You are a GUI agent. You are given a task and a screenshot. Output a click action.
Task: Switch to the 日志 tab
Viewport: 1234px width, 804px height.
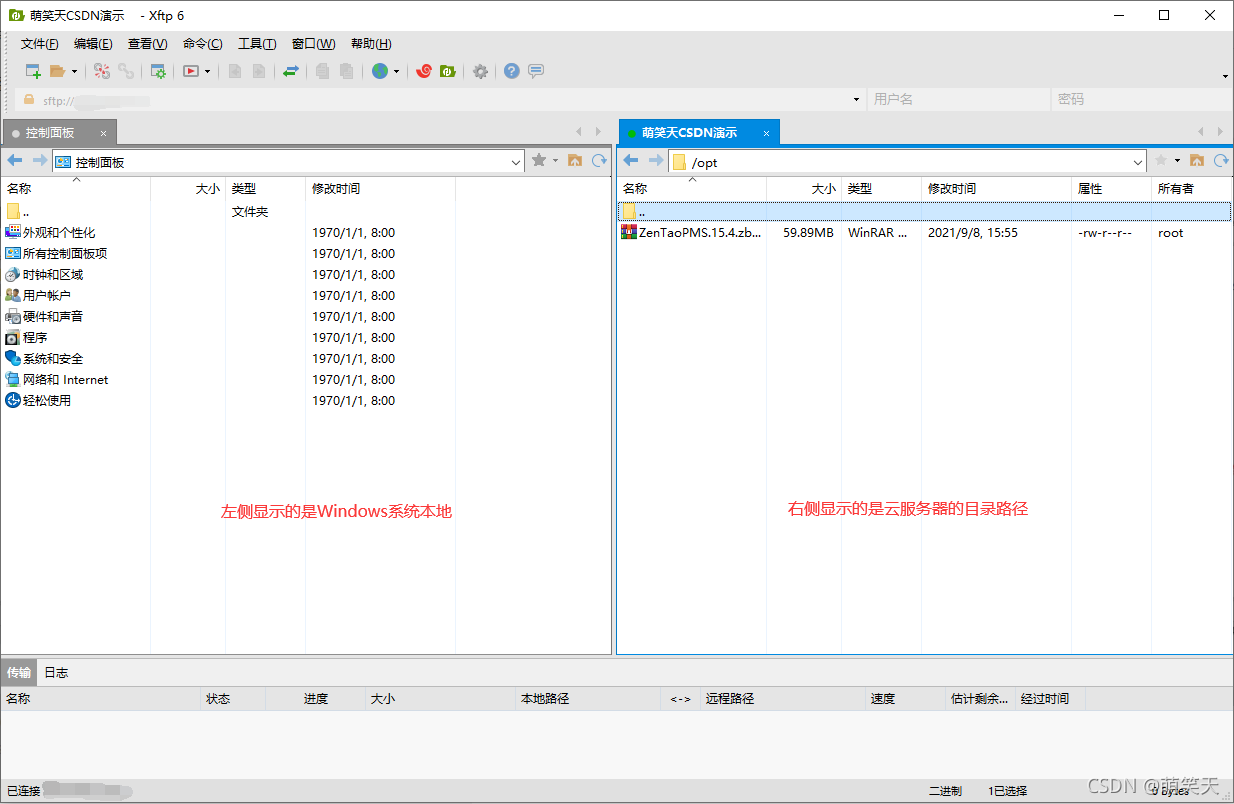56,673
